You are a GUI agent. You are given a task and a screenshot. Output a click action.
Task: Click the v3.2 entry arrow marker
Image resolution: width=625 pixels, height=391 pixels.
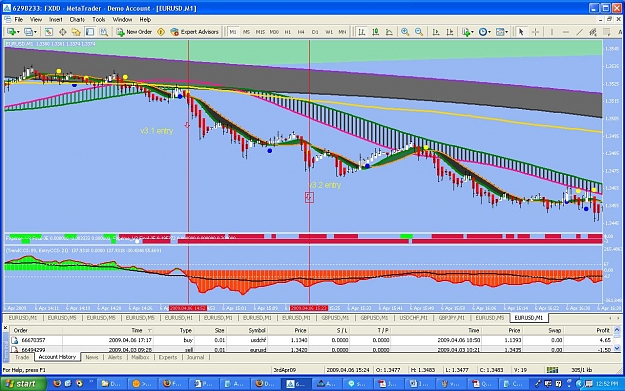pos(309,197)
